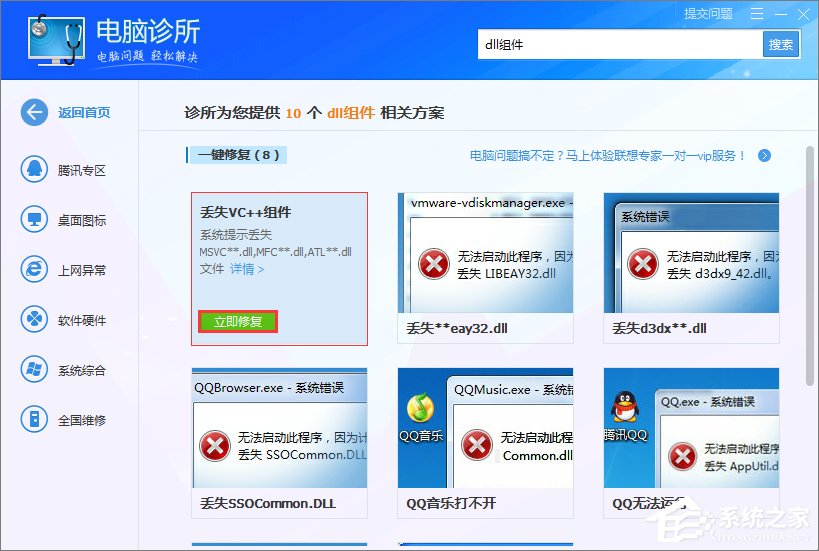Open the 联想专家一对一vip服务 promotion link
This screenshot has width=819, height=551.
(607, 156)
